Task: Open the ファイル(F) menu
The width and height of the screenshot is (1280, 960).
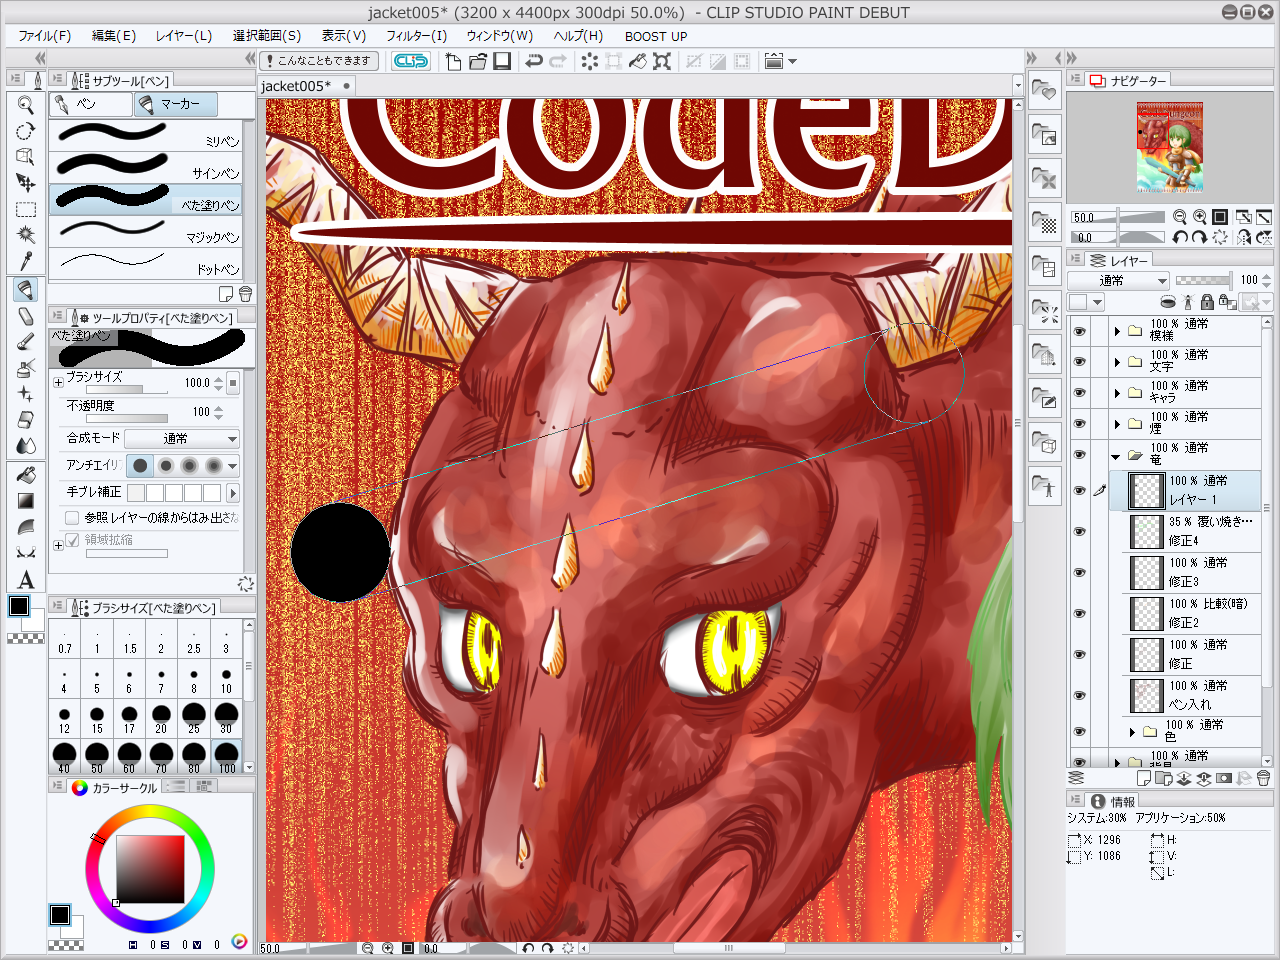Action: pyautogui.click(x=45, y=36)
